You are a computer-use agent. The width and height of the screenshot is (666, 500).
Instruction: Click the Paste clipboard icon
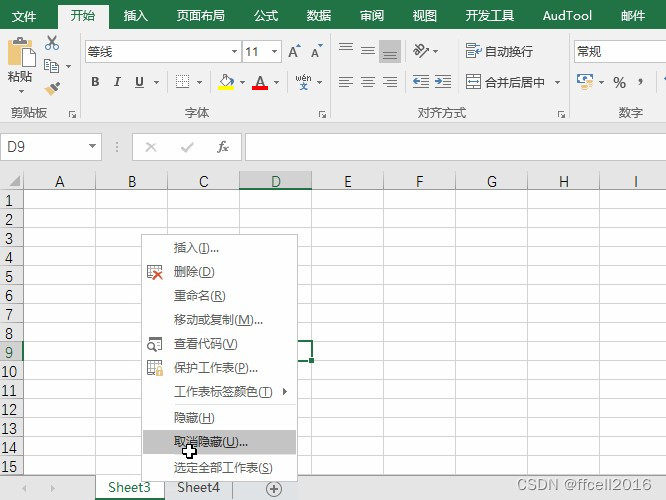point(21,52)
